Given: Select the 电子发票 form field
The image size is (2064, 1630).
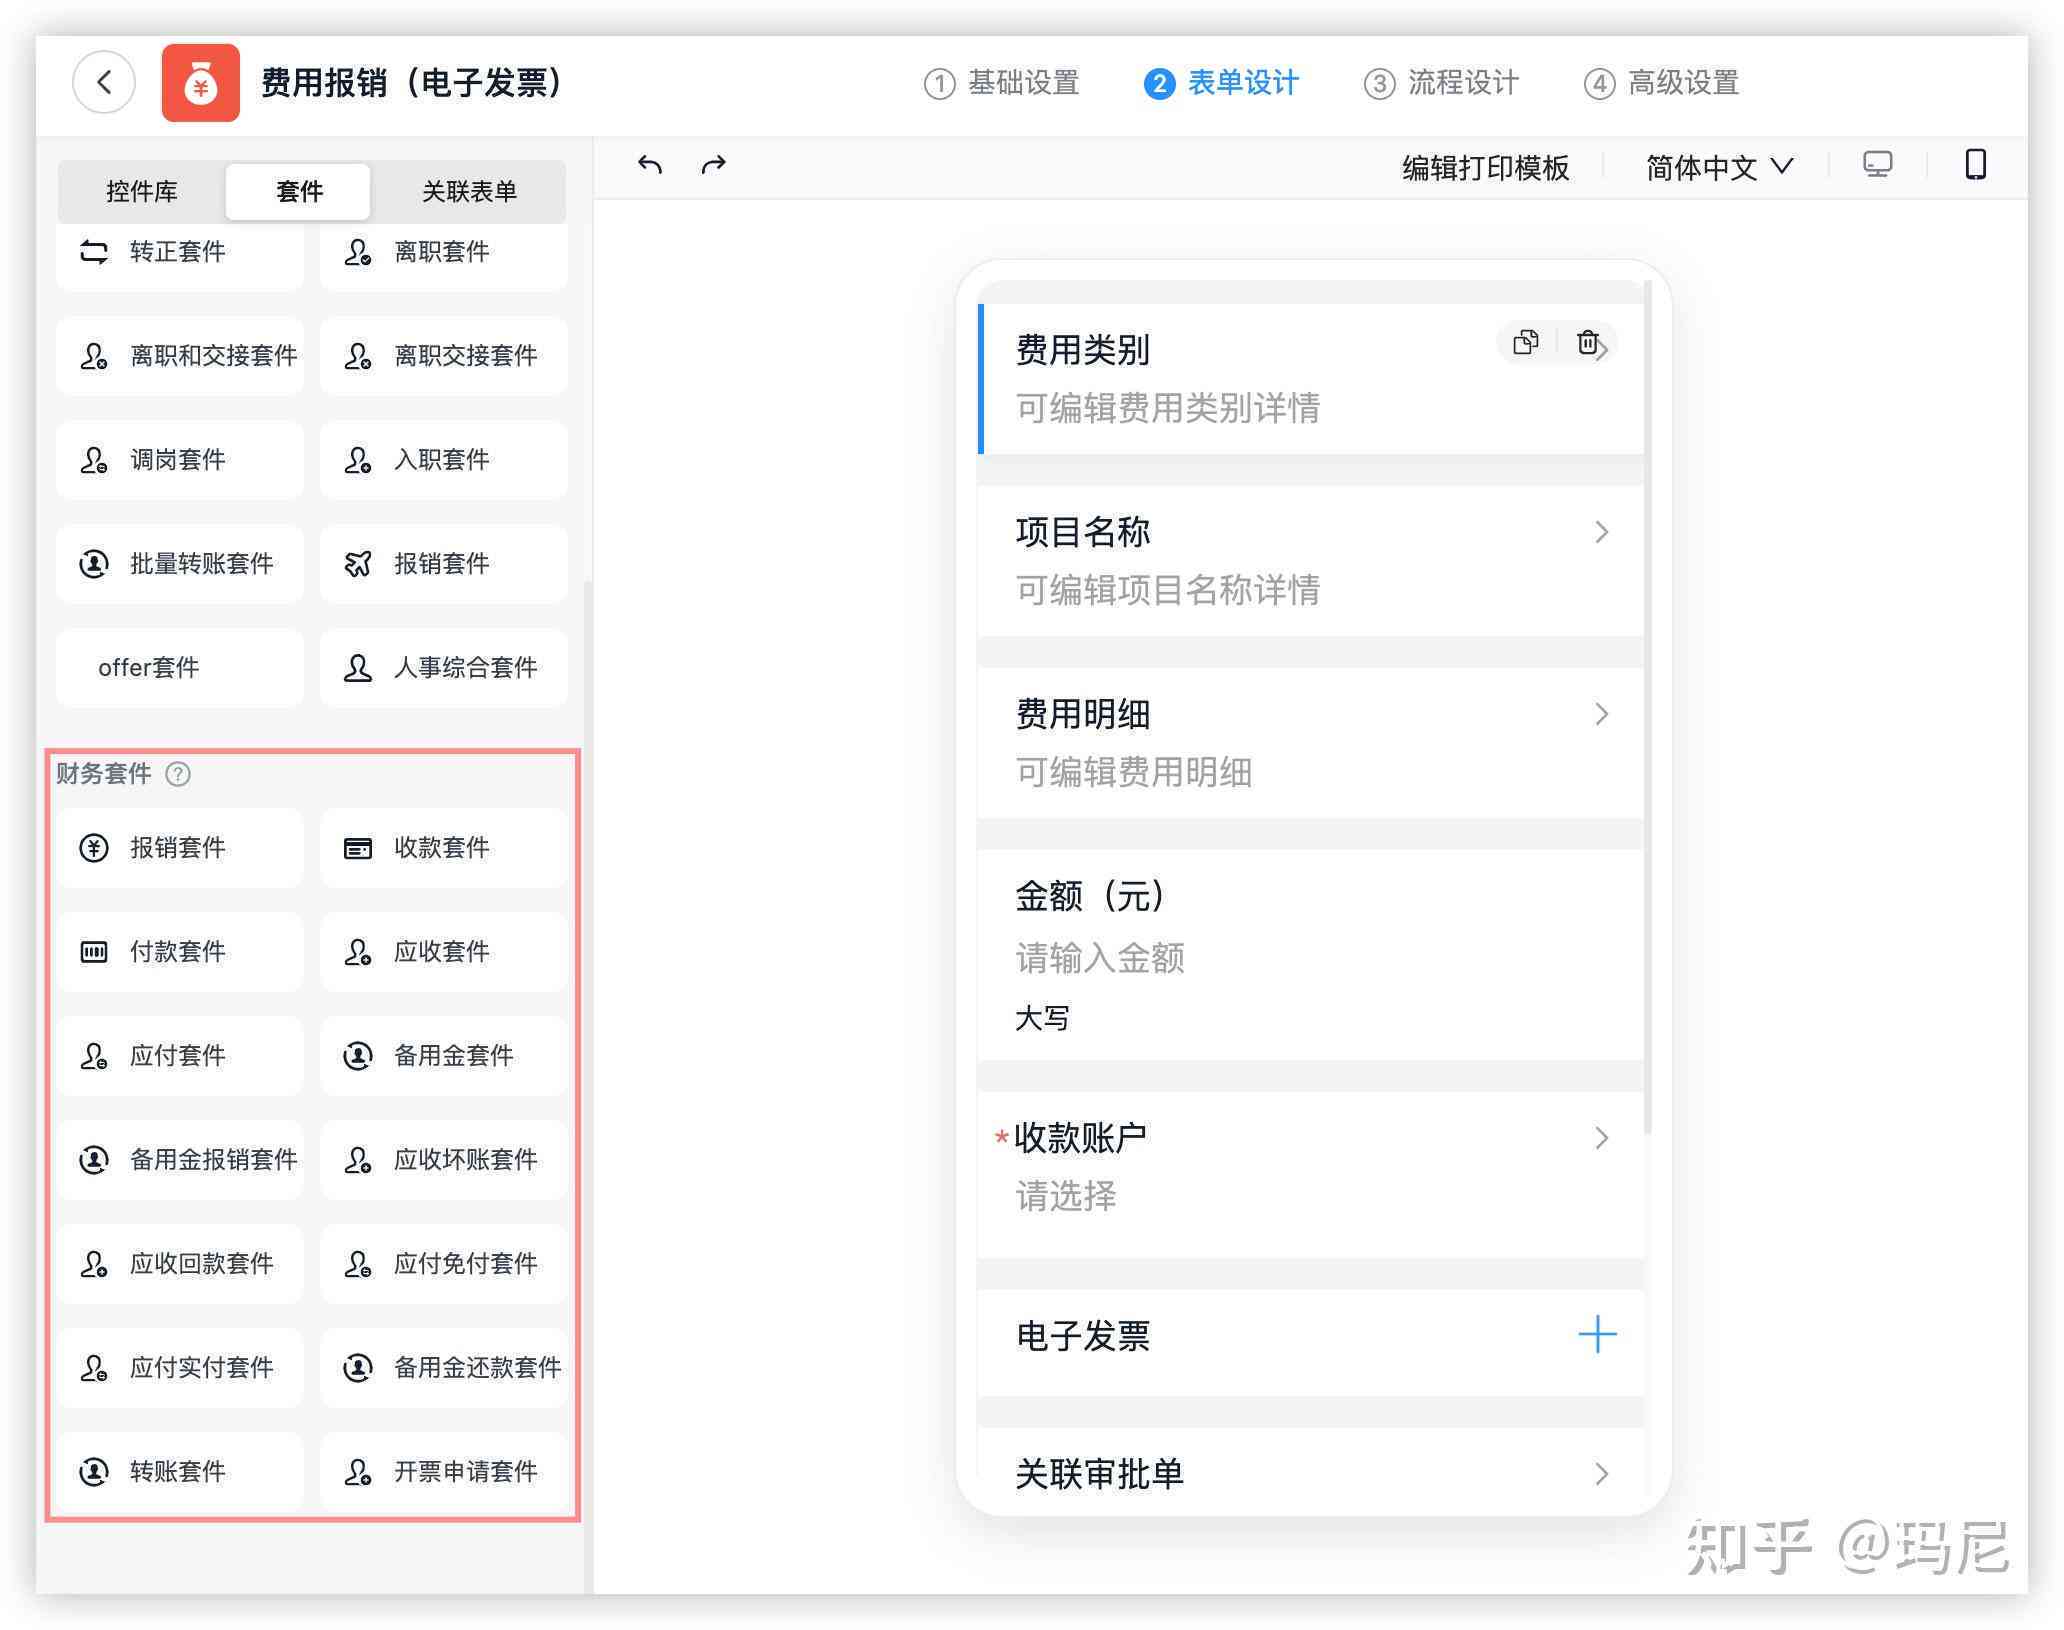Looking at the screenshot, I should point(1311,1341).
